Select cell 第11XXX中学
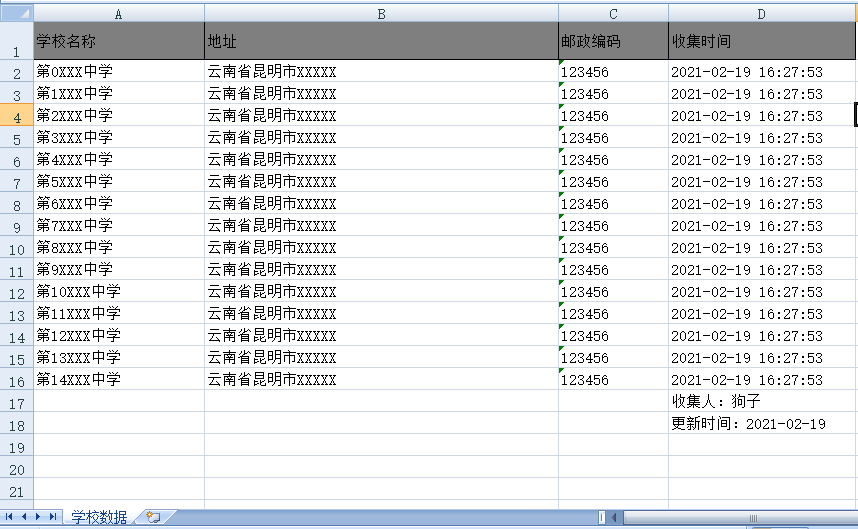This screenshot has height=529, width=858. 119,313
